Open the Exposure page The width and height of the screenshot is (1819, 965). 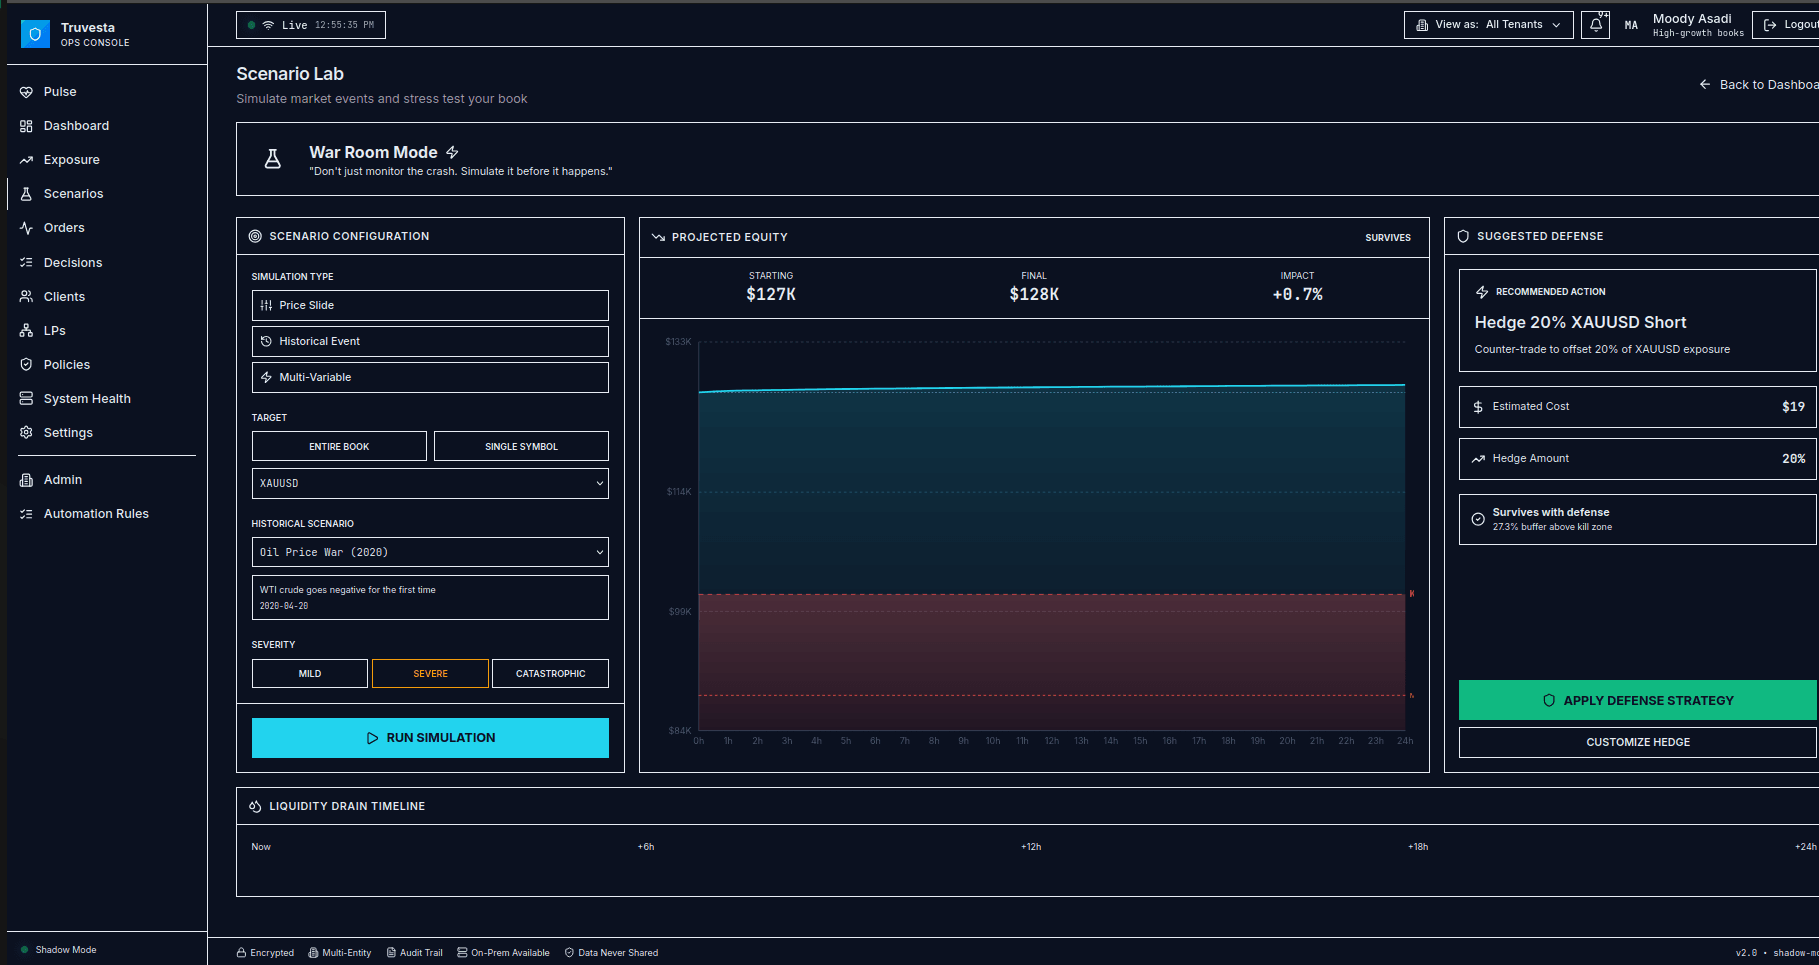(x=71, y=160)
